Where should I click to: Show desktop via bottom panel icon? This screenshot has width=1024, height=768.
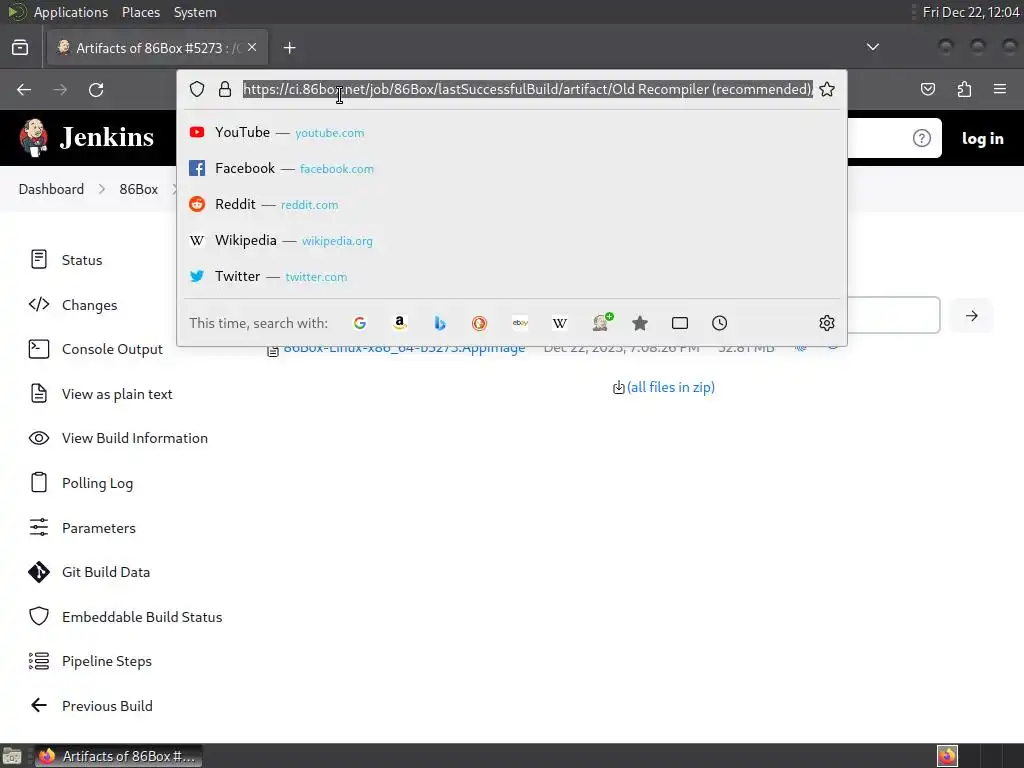tap(12, 756)
